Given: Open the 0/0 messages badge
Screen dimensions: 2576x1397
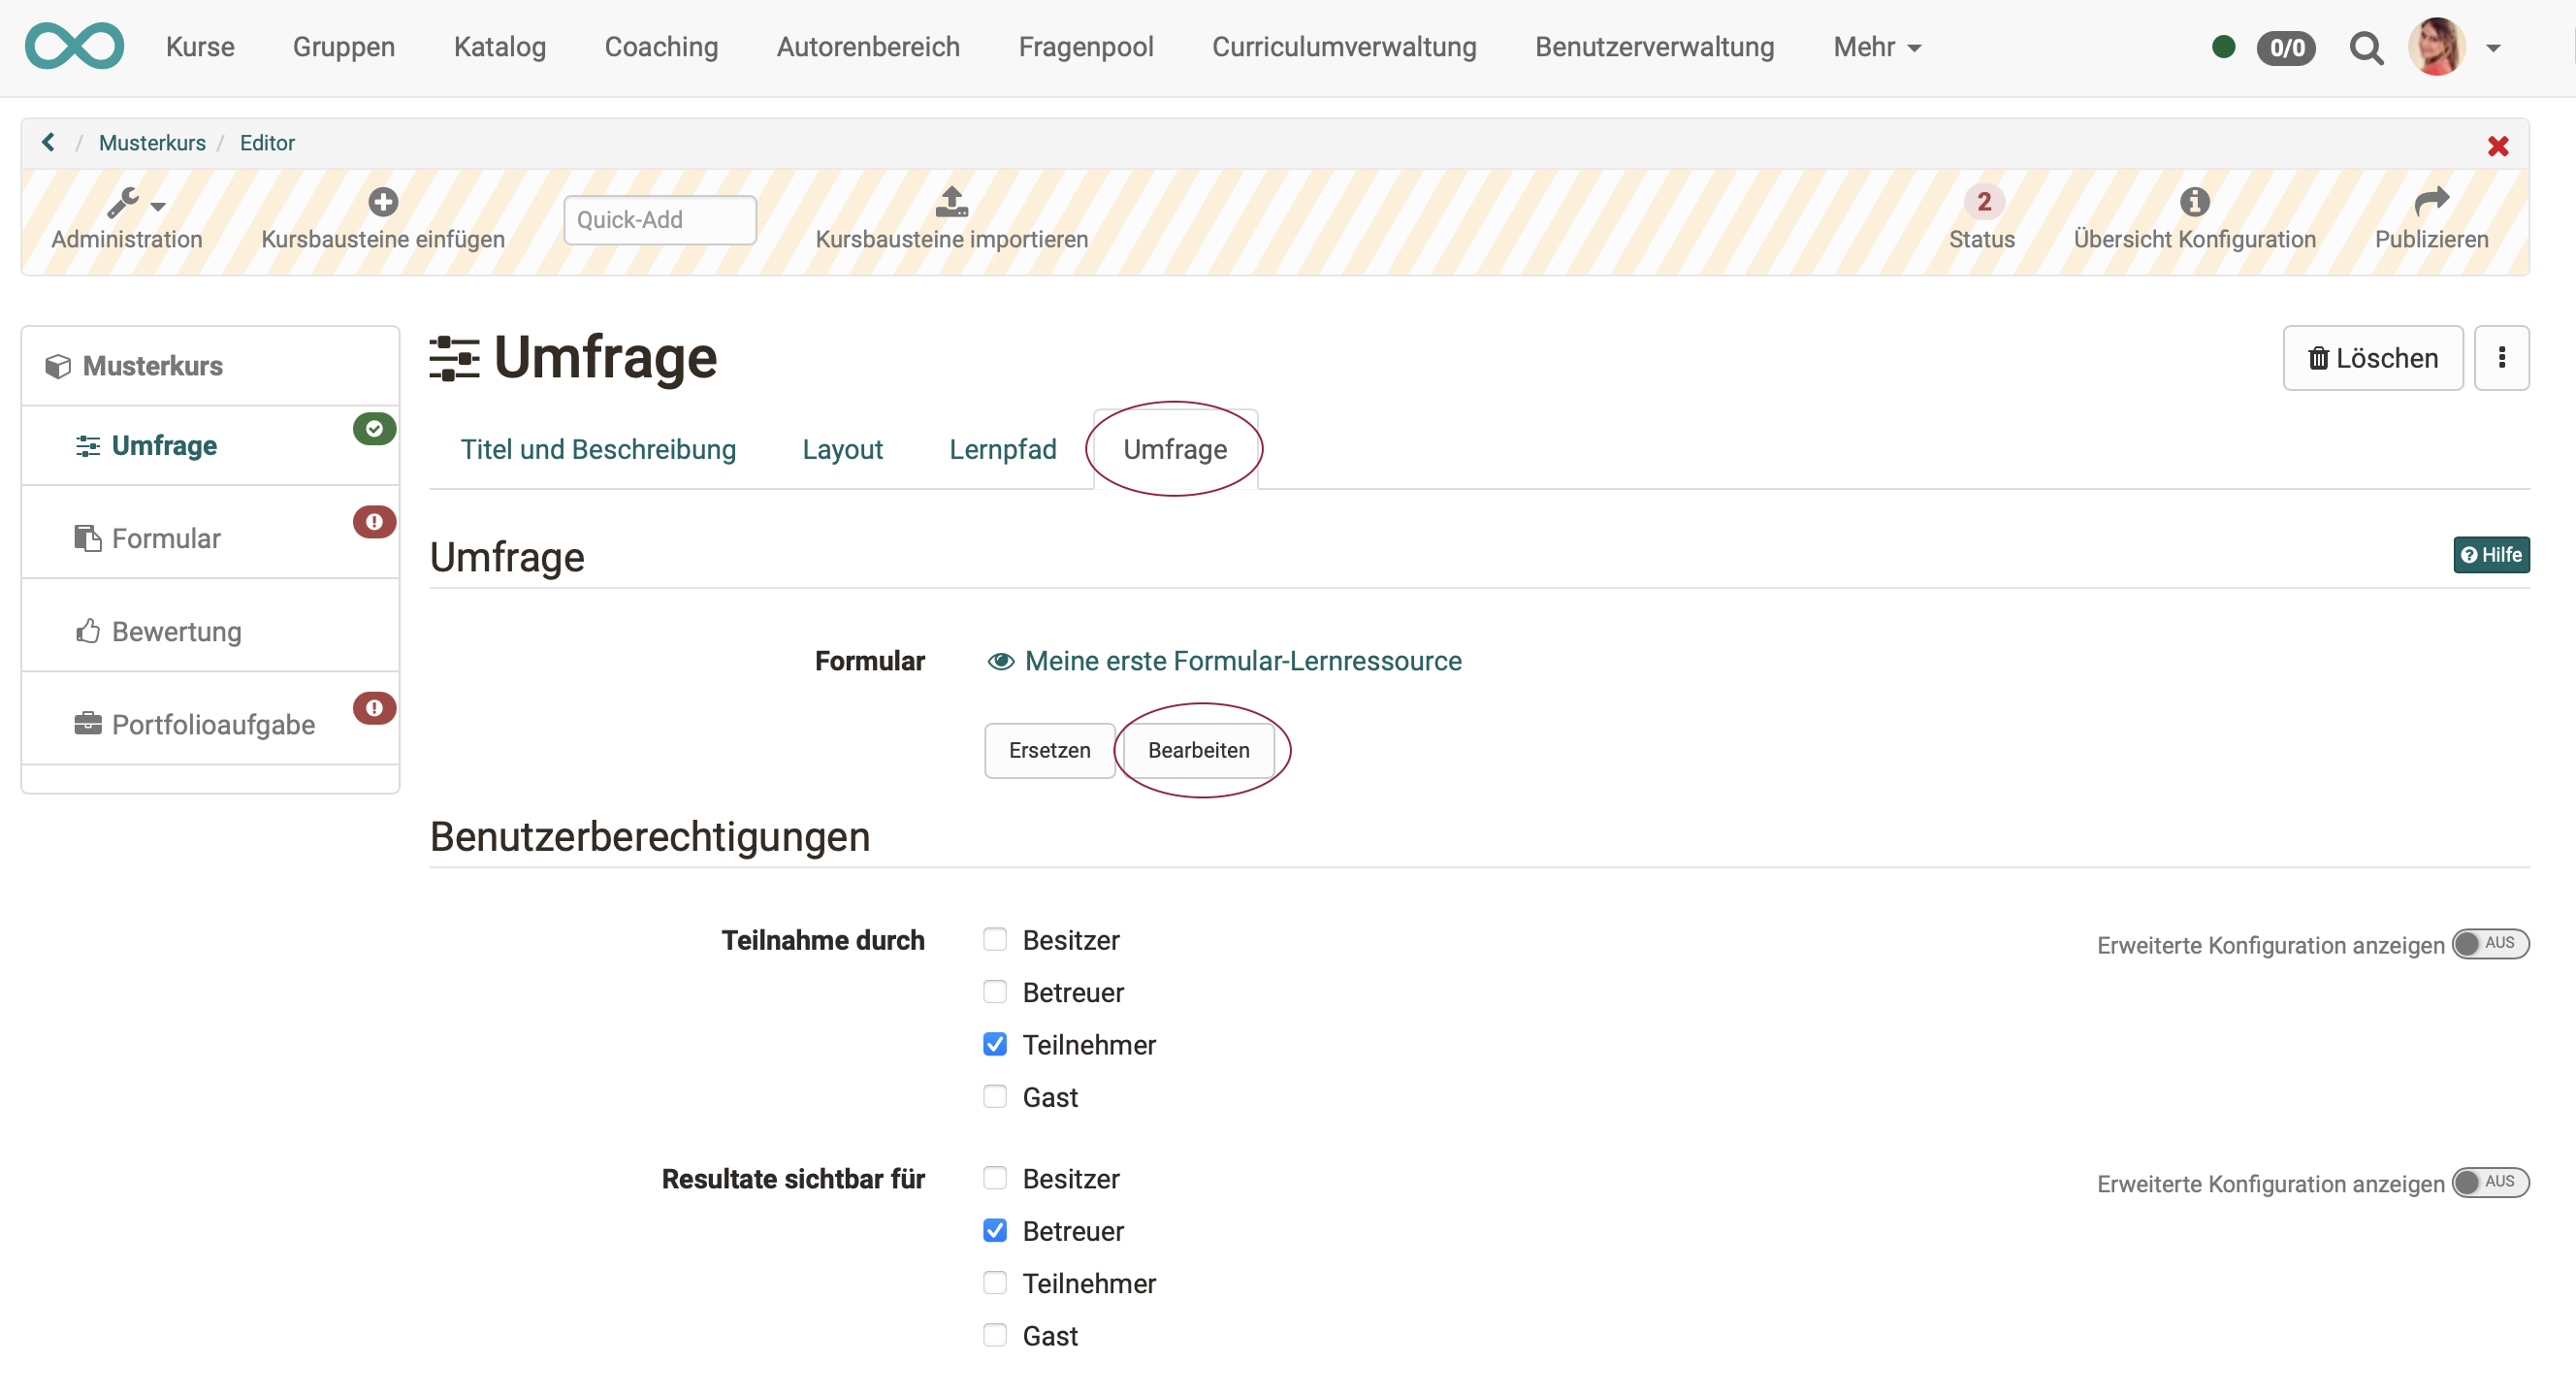Looking at the screenshot, I should tap(2286, 47).
